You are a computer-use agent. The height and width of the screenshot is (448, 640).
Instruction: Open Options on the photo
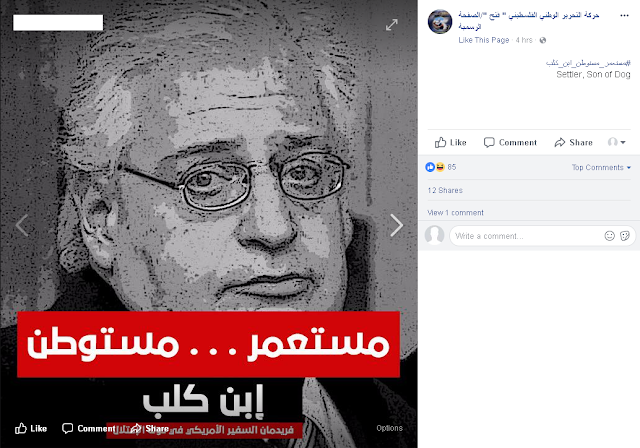tap(389, 428)
